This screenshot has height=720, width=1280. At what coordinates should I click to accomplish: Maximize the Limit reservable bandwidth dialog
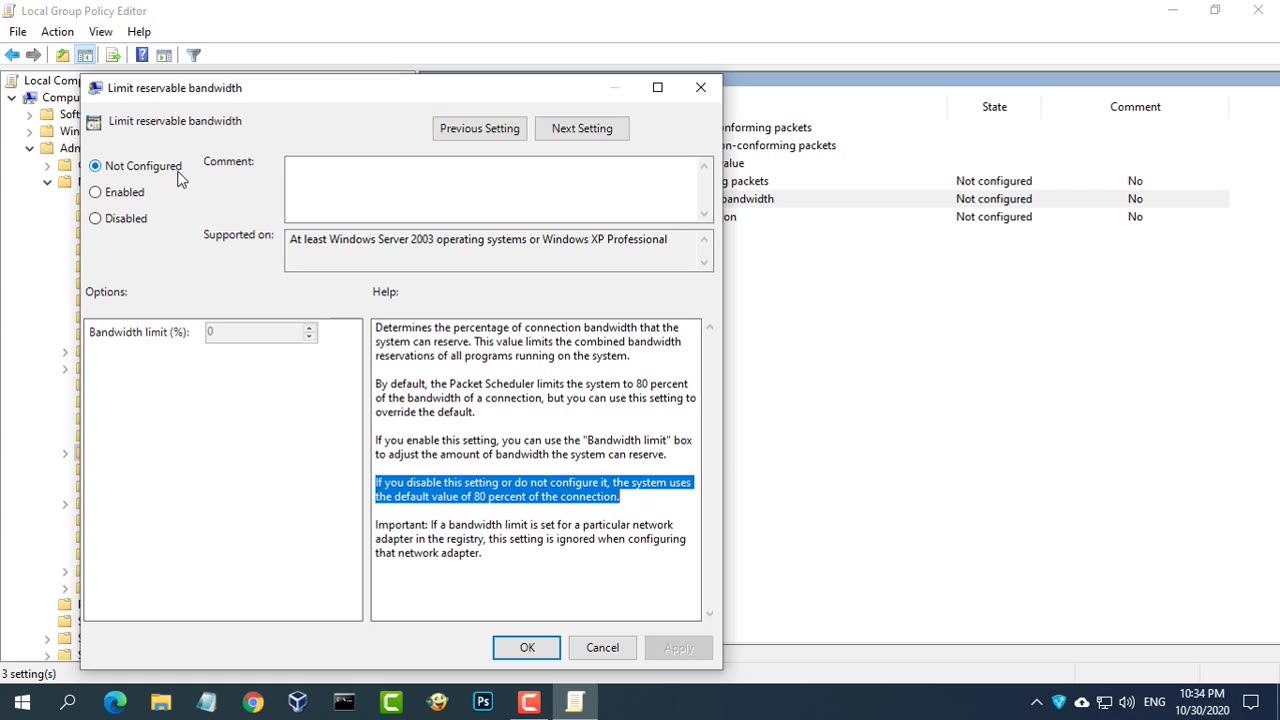coord(658,88)
